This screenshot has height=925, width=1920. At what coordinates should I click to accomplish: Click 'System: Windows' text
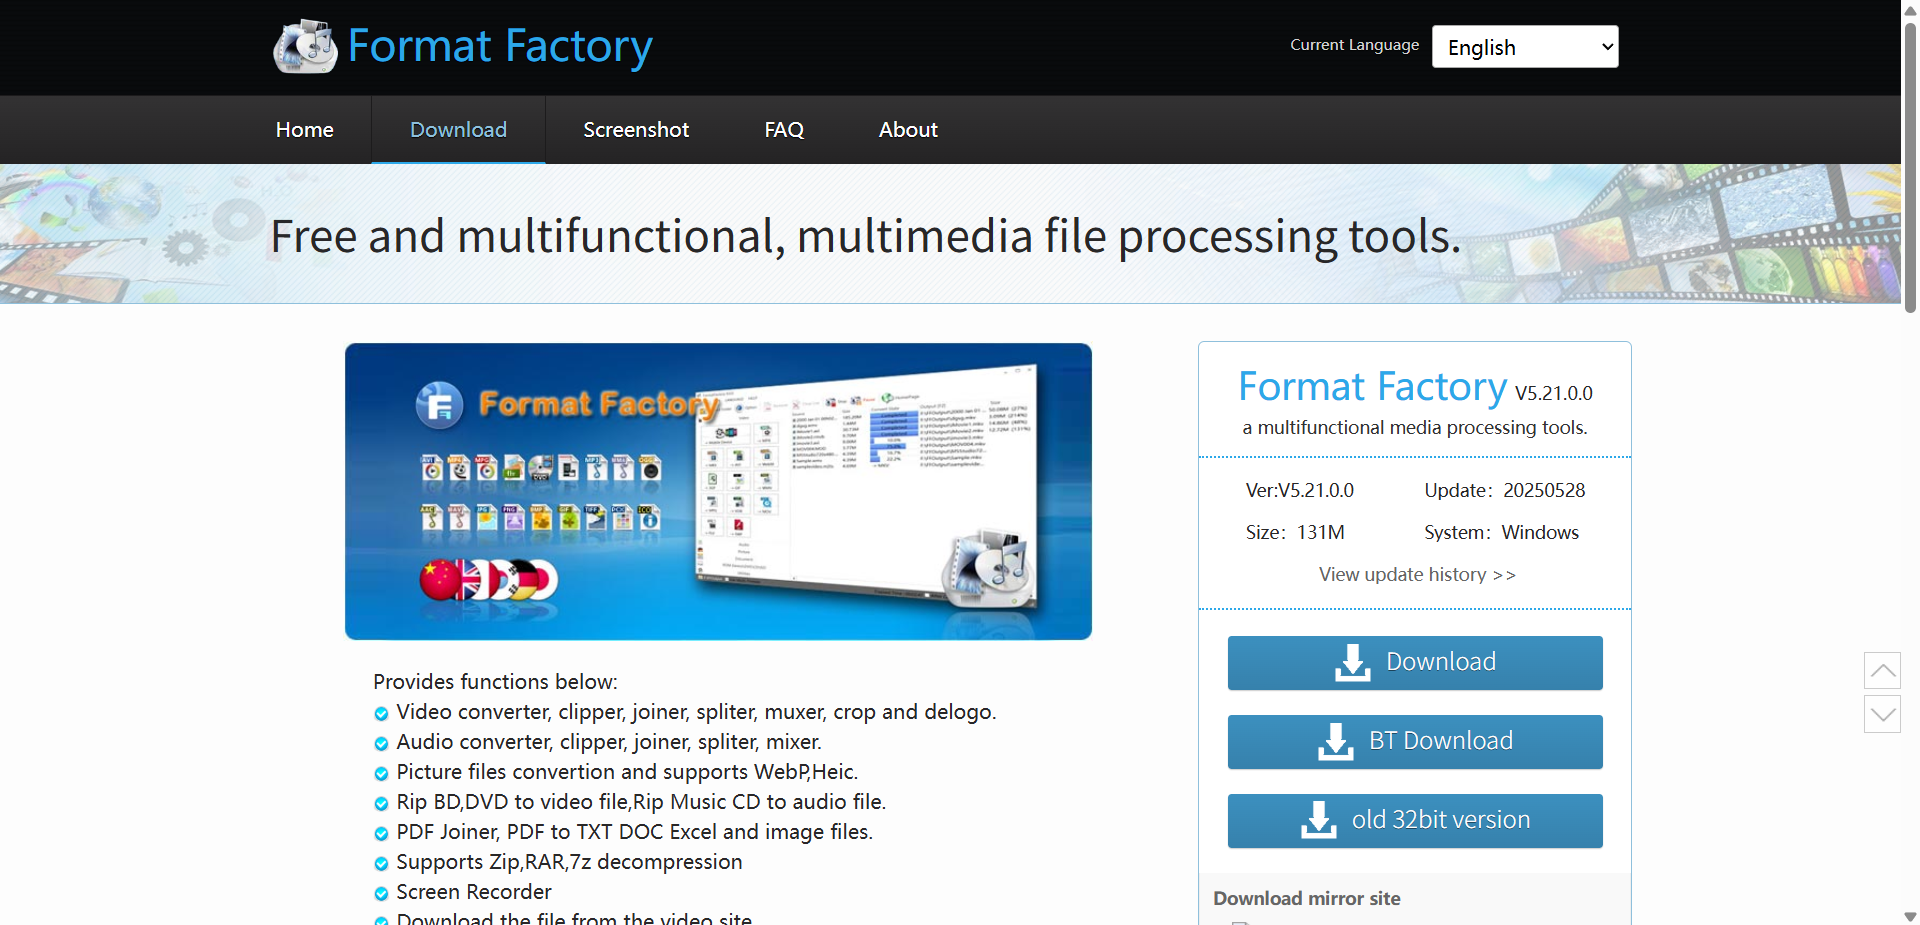point(1502,533)
